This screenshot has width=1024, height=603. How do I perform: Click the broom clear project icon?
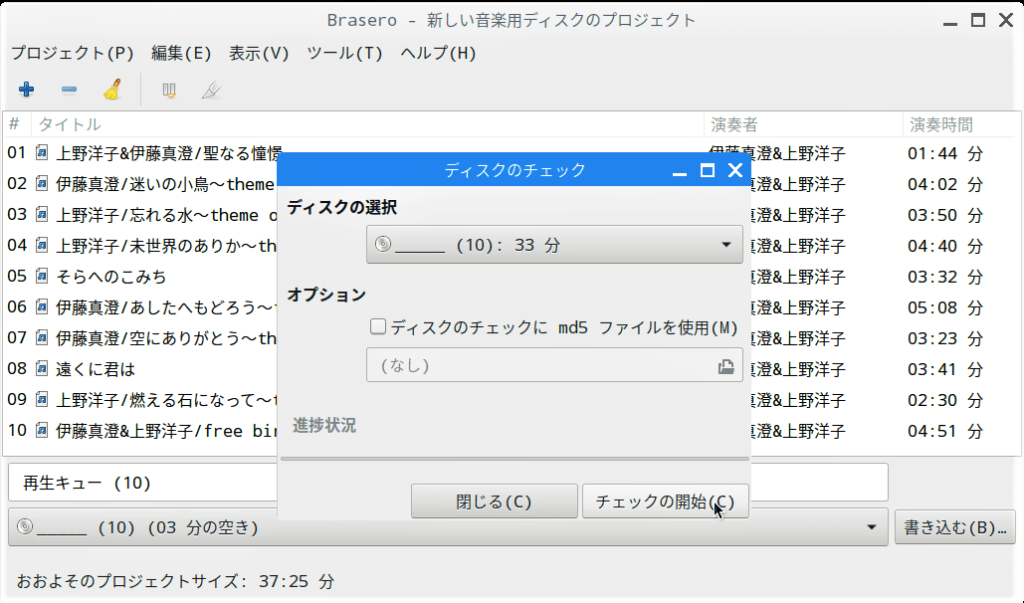click(112, 90)
